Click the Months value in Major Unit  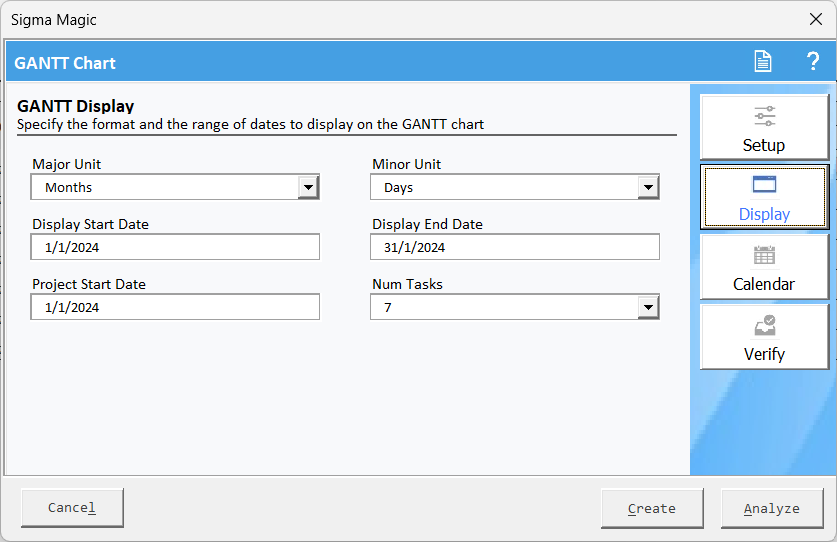(68, 187)
